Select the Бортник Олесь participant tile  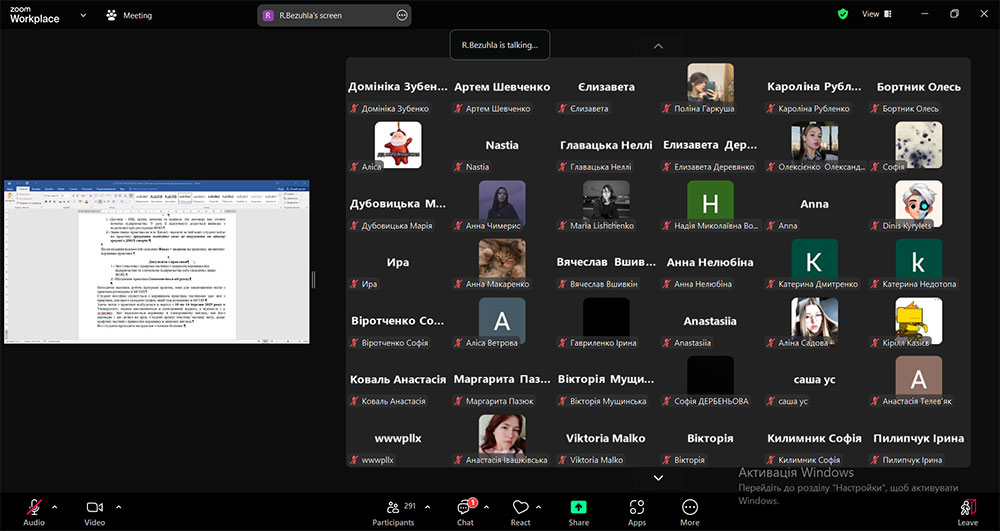click(918, 88)
